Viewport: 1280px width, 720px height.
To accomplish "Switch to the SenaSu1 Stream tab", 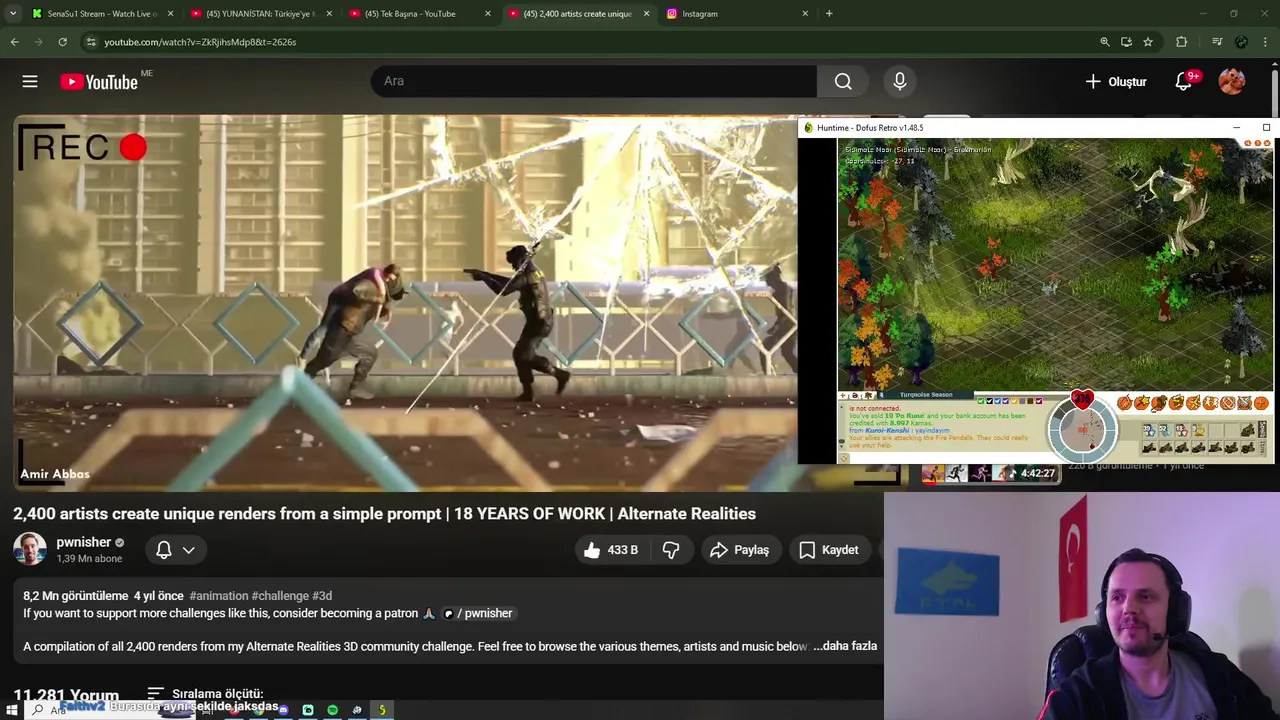I will click(x=102, y=14).
